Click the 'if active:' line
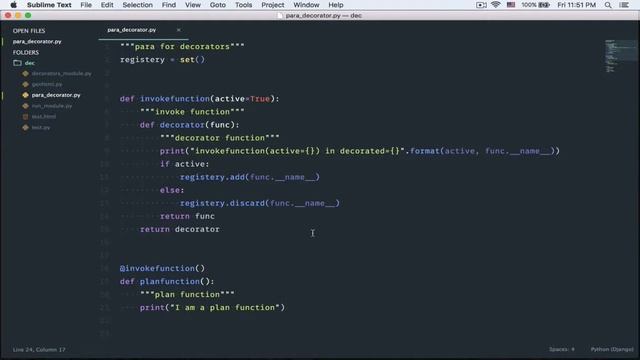This screenshot has width=640, height=360. 184,164
